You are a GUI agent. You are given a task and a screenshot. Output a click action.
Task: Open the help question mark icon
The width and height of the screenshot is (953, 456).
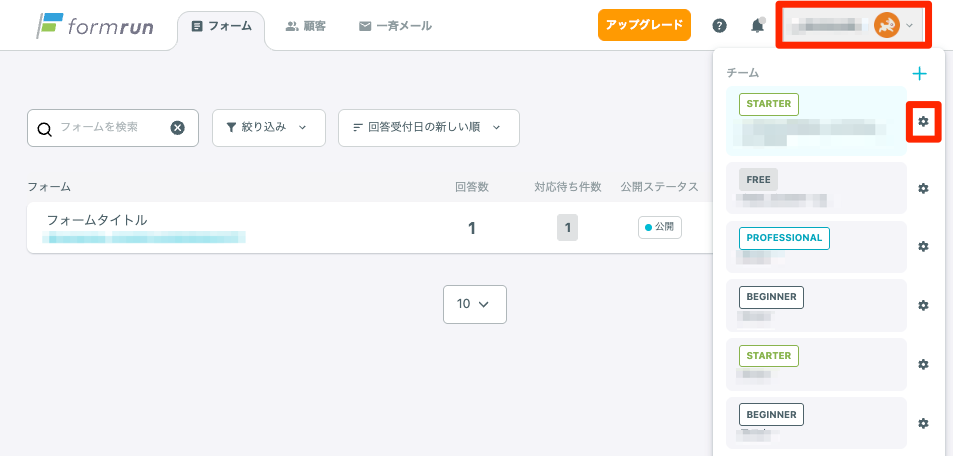tap(719, 26)
